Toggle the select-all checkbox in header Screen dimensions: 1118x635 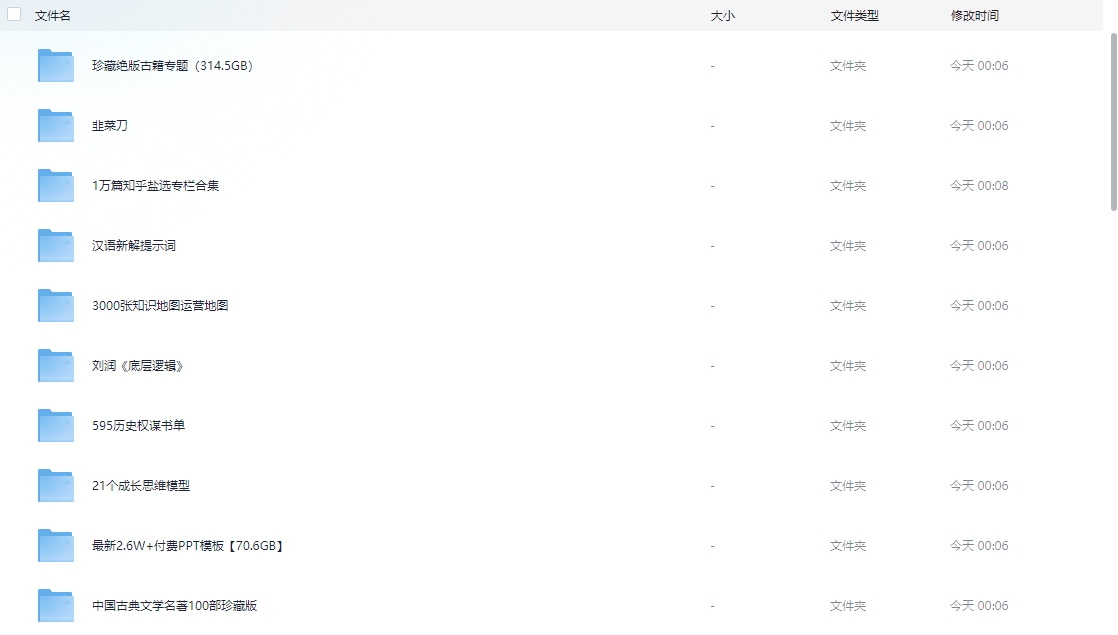[x=14, y=15]
